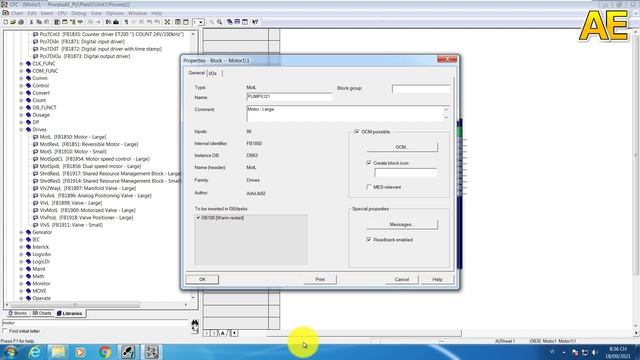Switch to the I/Os tab
Screen dimensions: 640x360
tap(213, 73)
